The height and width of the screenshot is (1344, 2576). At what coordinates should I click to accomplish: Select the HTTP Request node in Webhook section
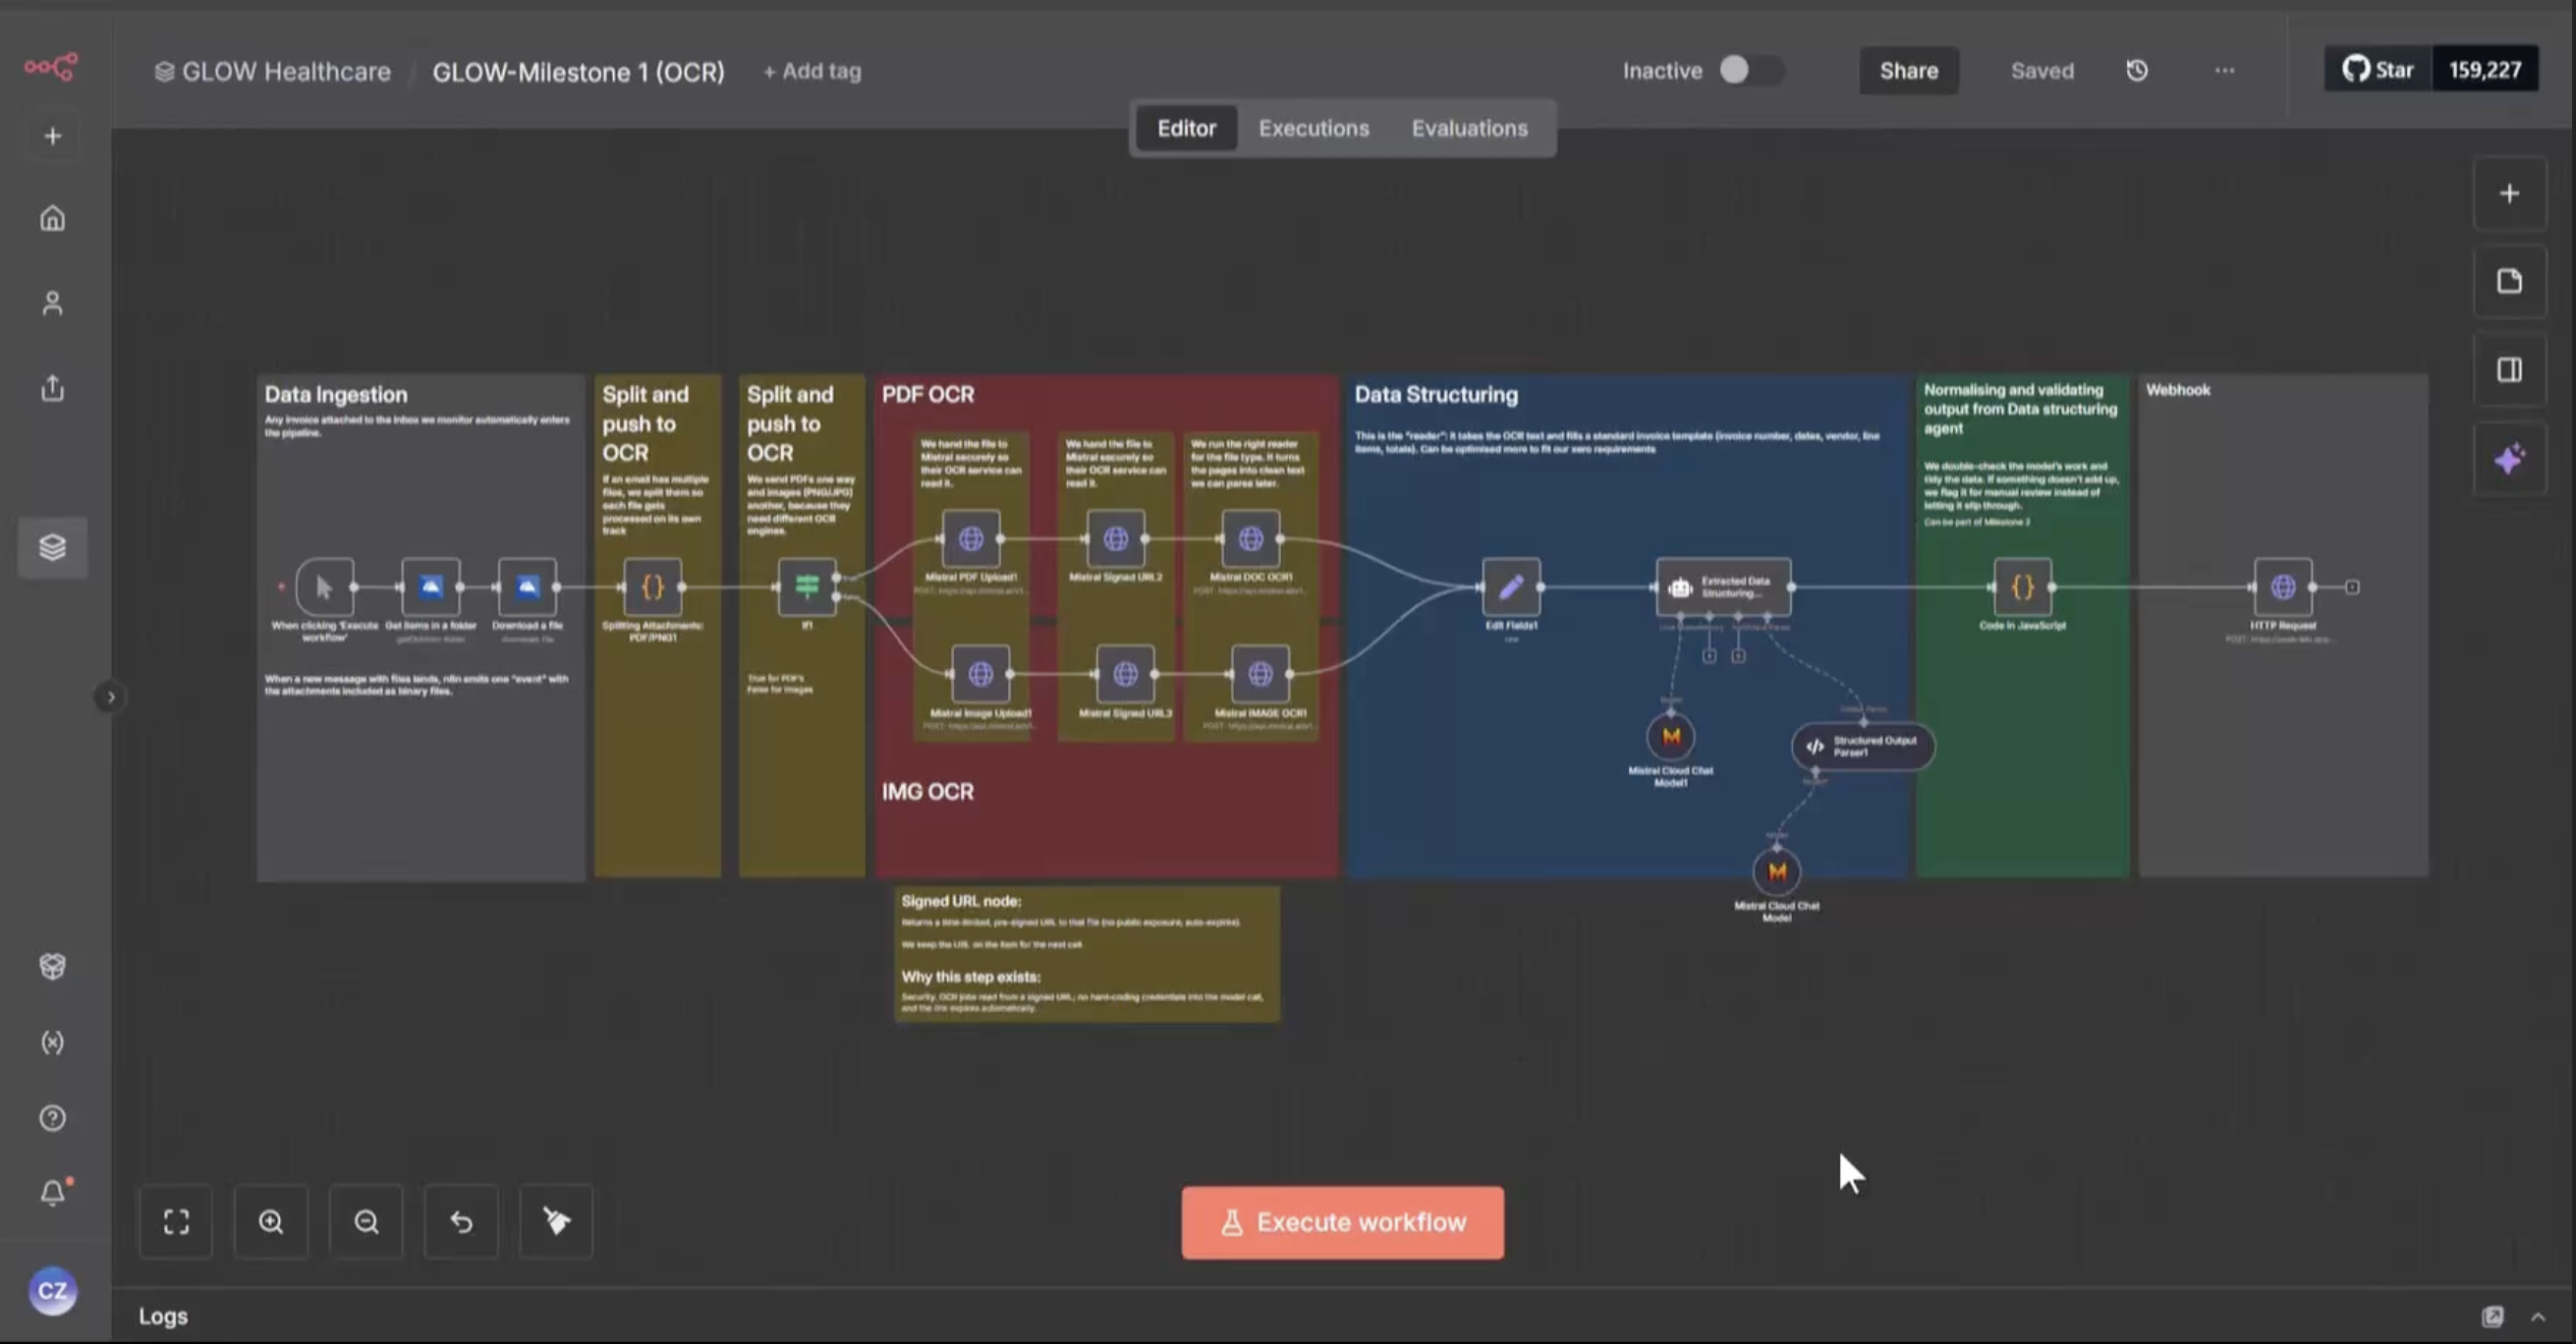click(x=2283, y=588)
